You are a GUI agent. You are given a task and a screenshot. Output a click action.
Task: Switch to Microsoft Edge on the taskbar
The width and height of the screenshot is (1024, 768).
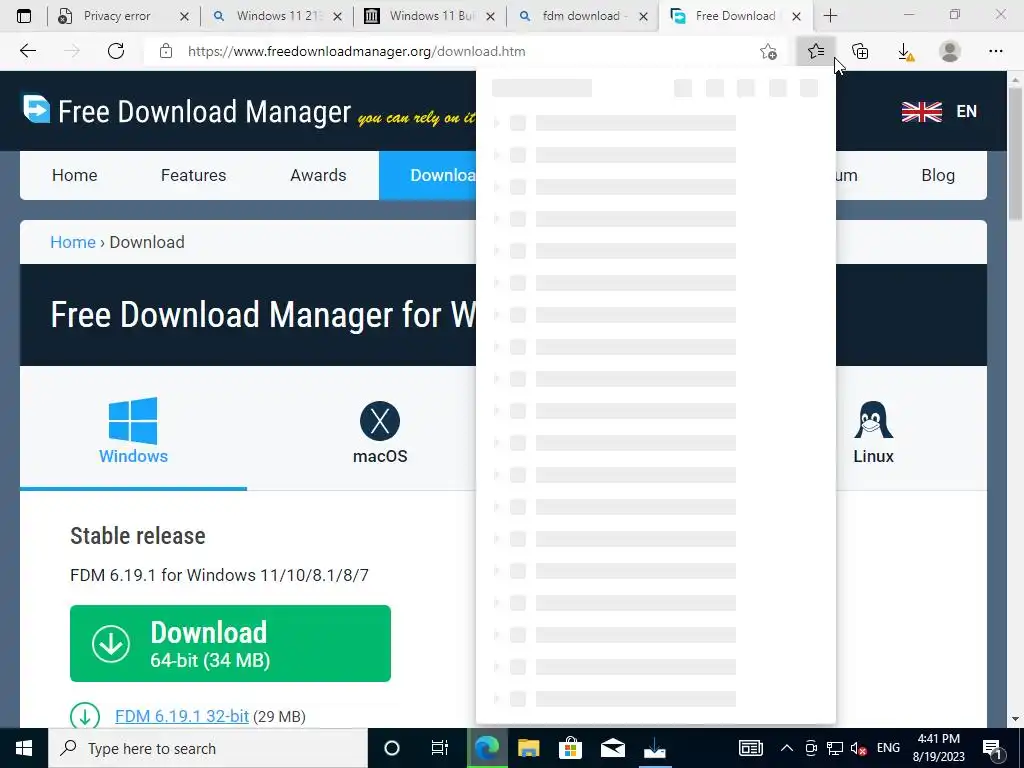[x=487, y=748]
